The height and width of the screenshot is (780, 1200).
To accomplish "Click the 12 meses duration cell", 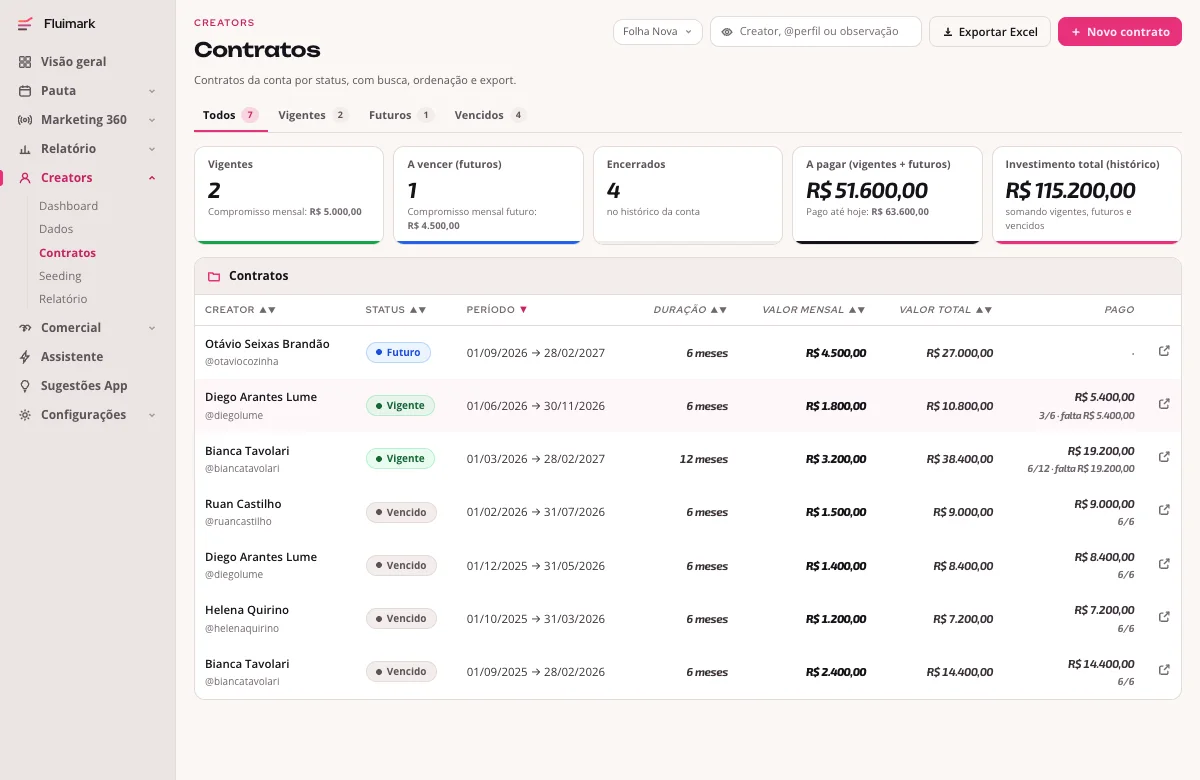I will pyautogui.click(x=704, y=459).
